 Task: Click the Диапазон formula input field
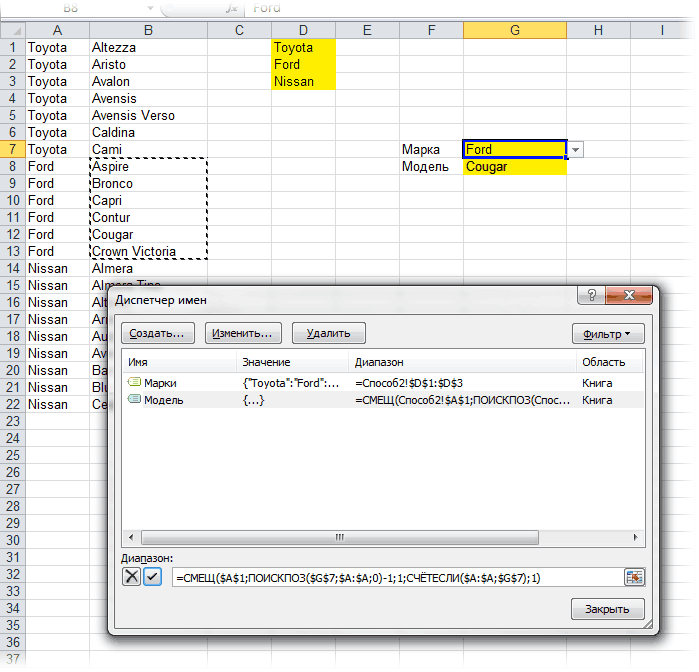point(398,577)
